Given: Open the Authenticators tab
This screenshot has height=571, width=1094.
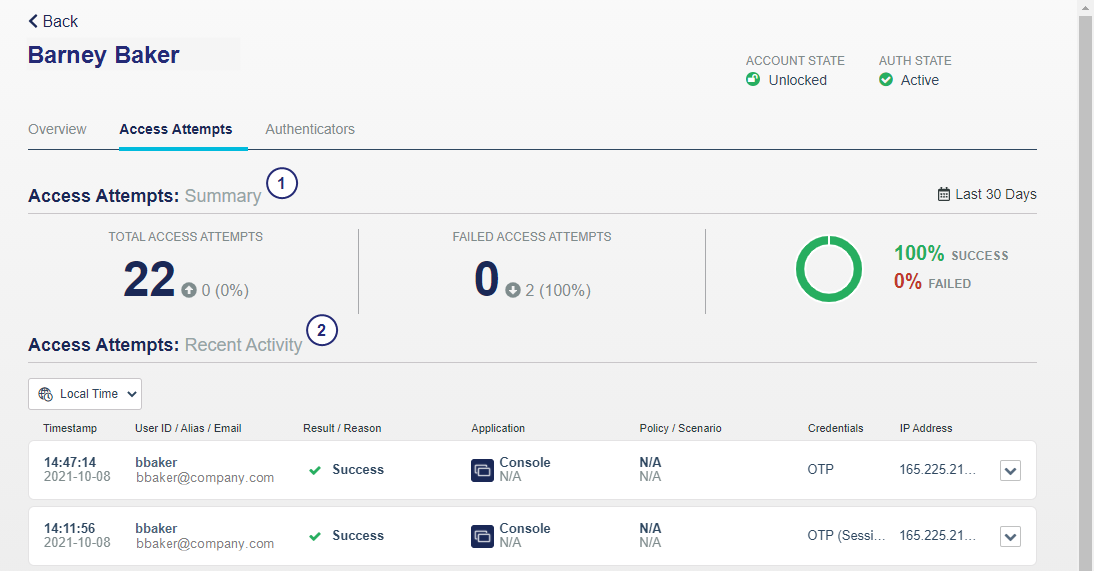Looking at the screenshot, I should tap(310, 129).
